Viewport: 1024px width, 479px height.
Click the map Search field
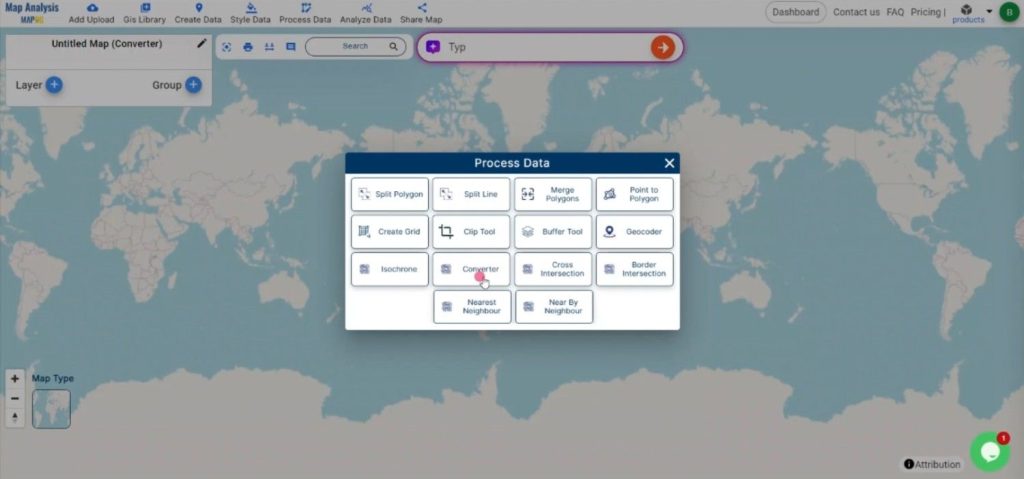(x=356, y=46)
